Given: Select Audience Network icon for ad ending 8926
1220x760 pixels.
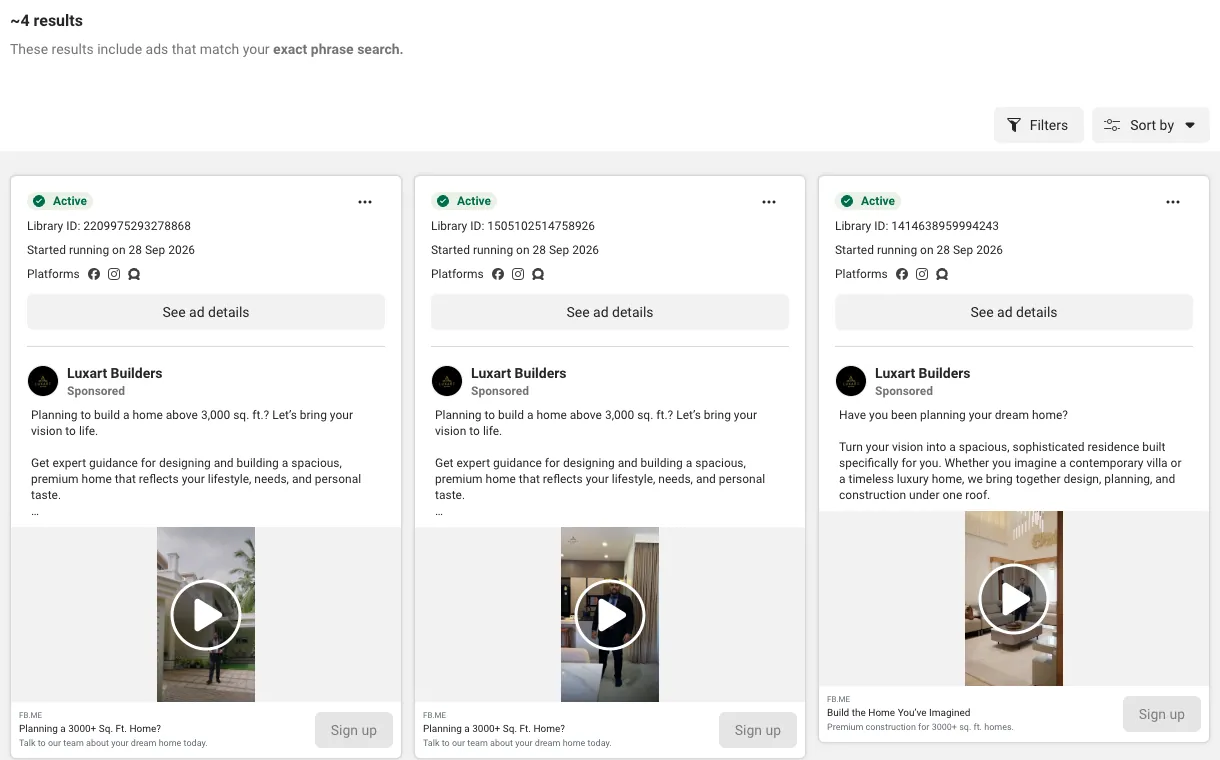Looking at the screenshot, I should pyautogui.click(x=538, y=274).
